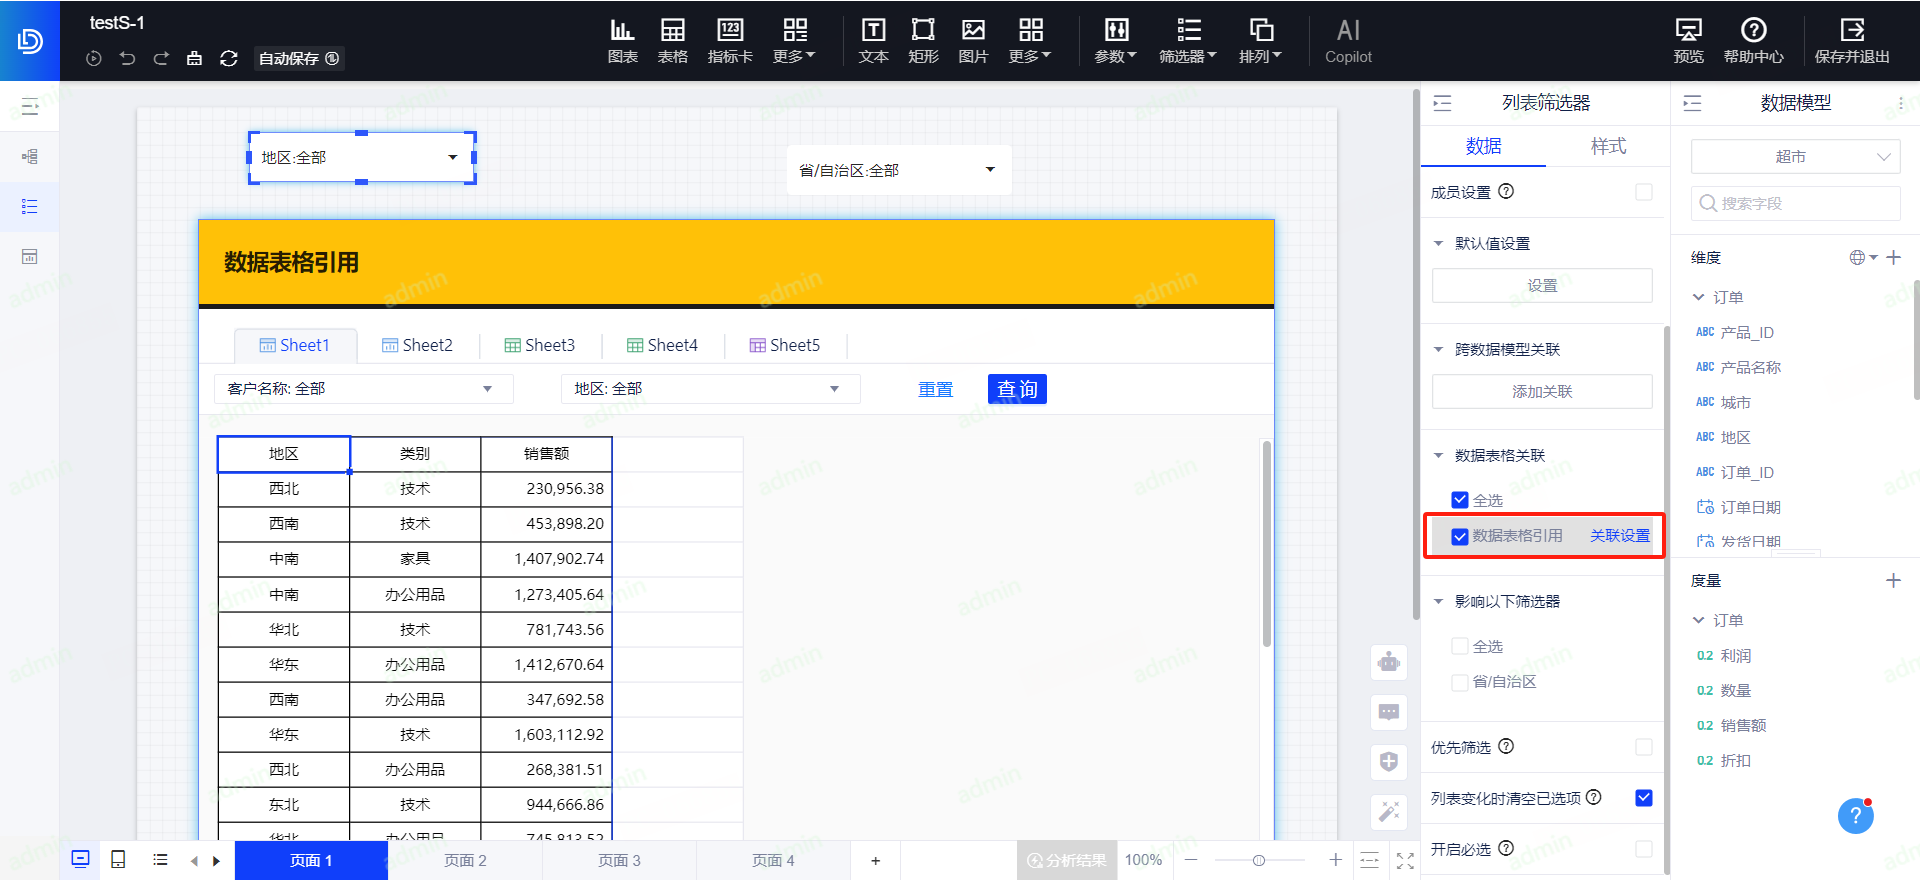Switch to Sheet3 tab
This screenshot has width=1920, height=880.
coord(540,345)
